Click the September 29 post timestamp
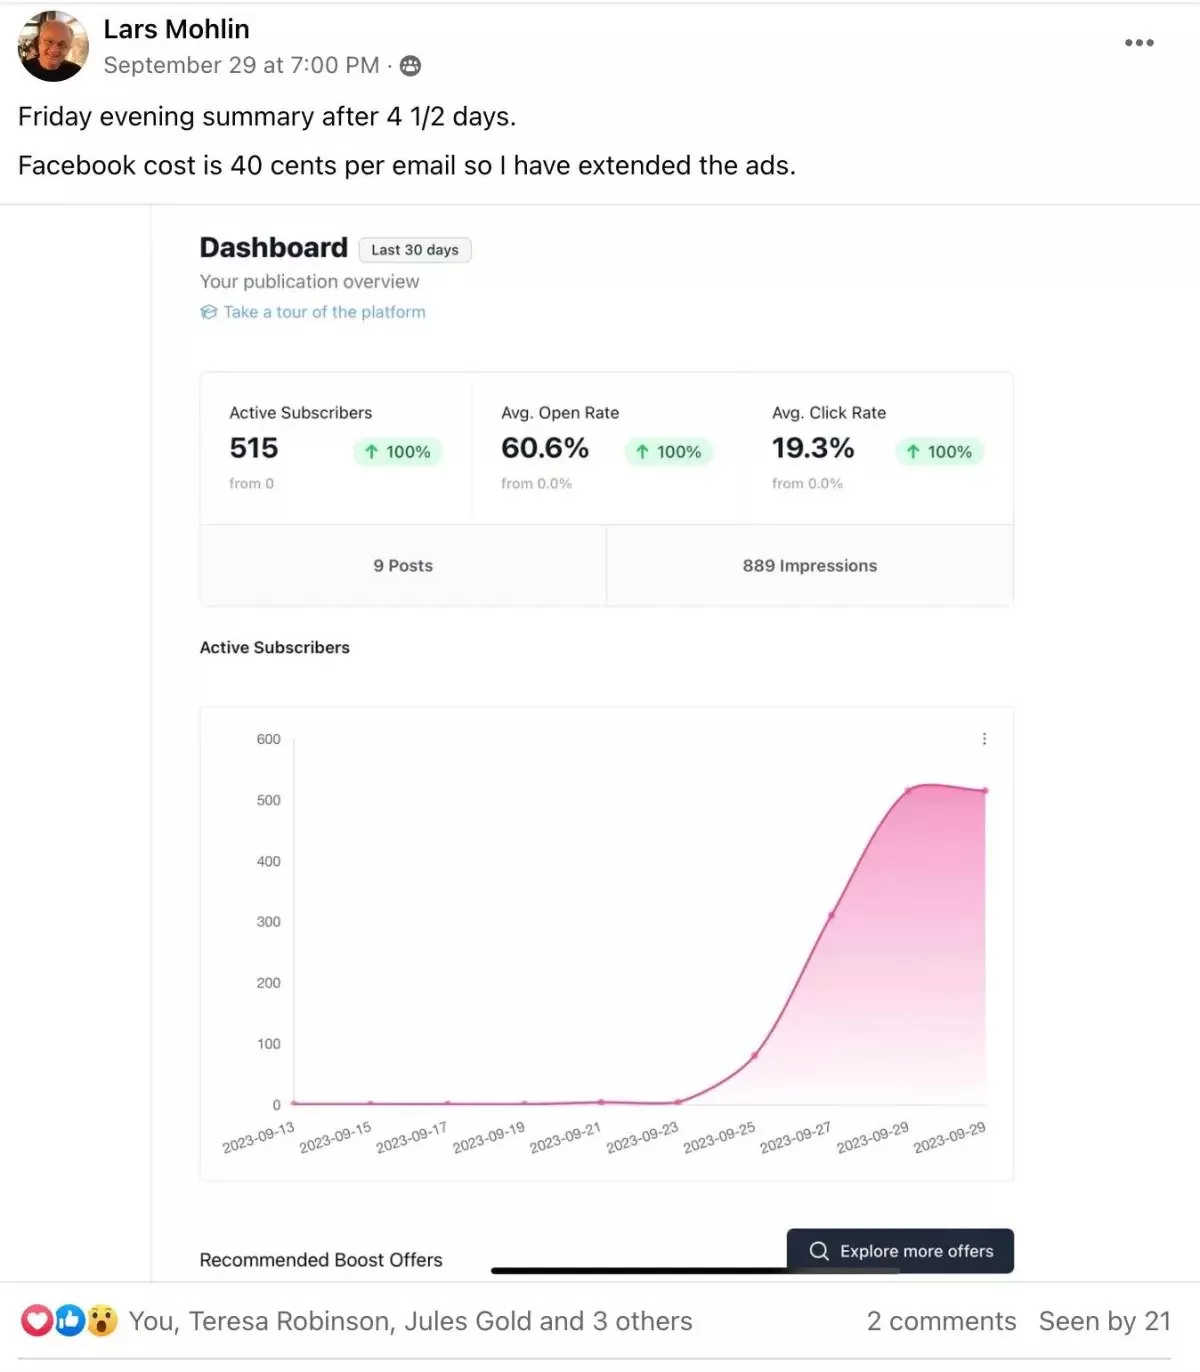 coord(241,66)
